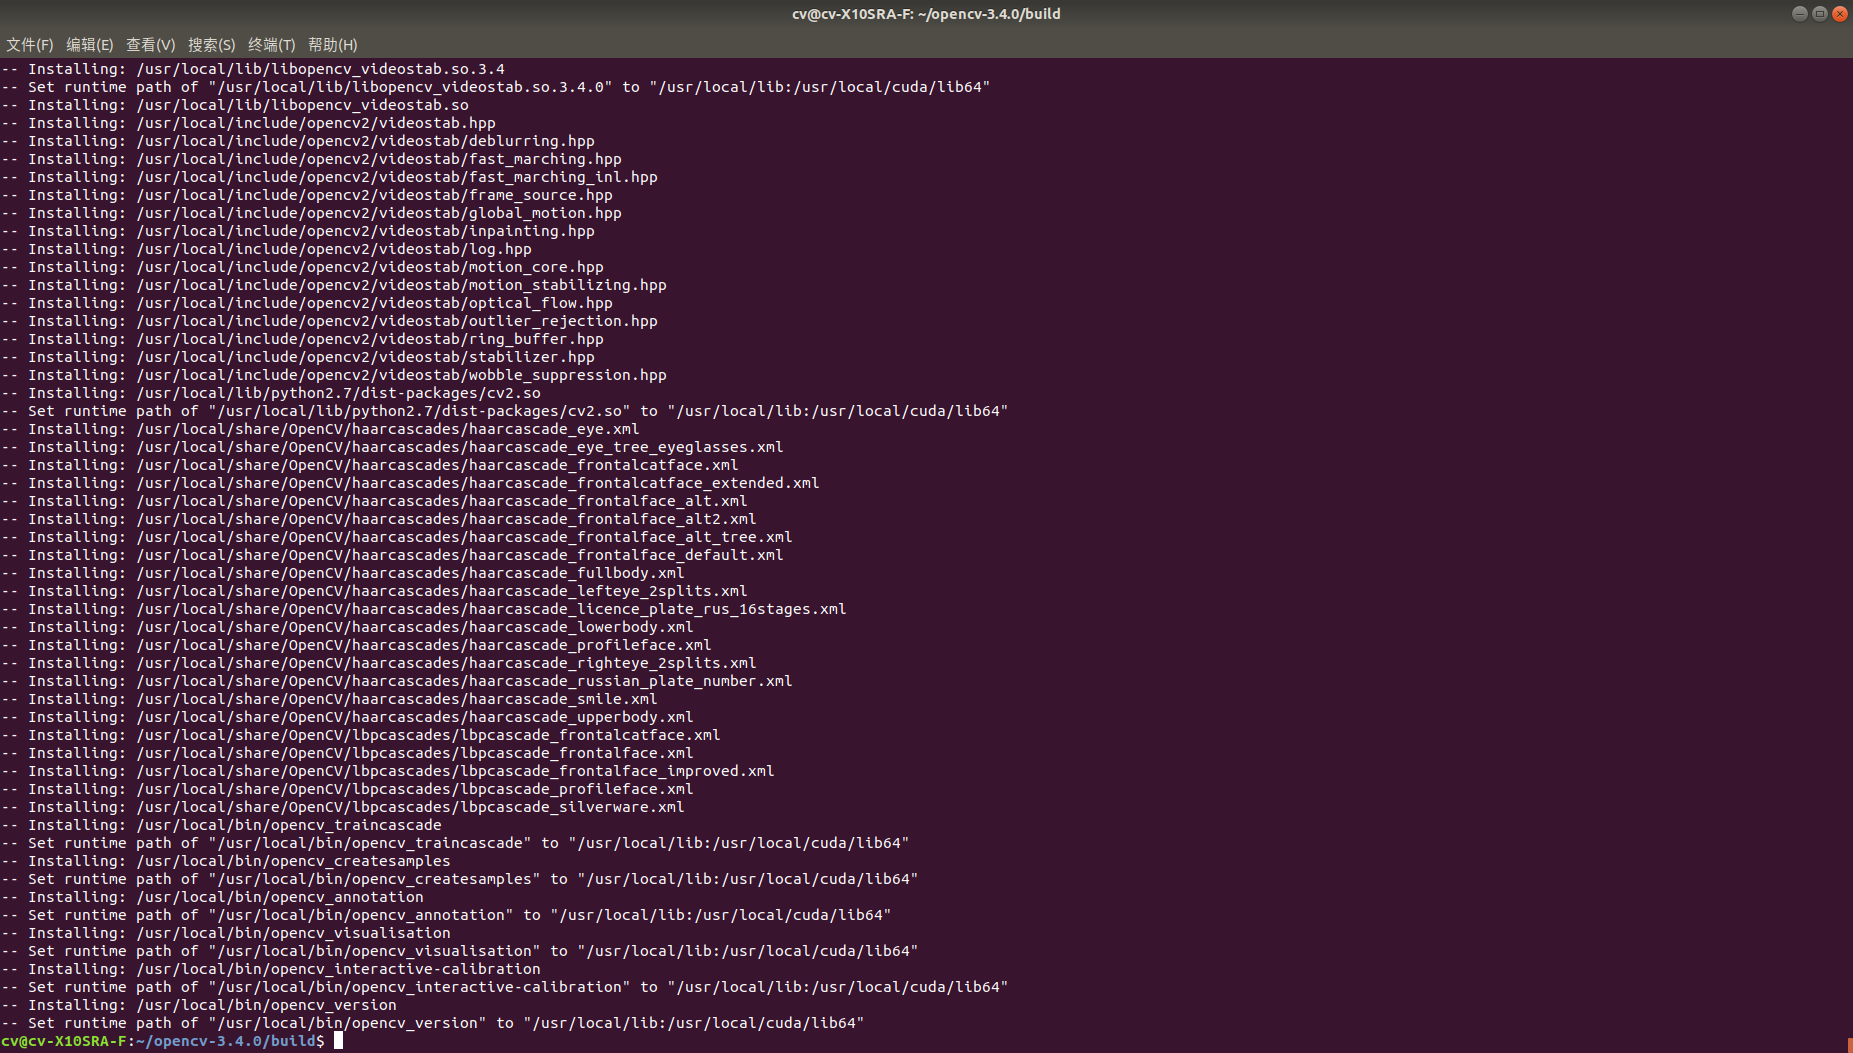Click the lbpcascade_silverware.xml line
The image size is (1853, 1053).
[343, 807]
